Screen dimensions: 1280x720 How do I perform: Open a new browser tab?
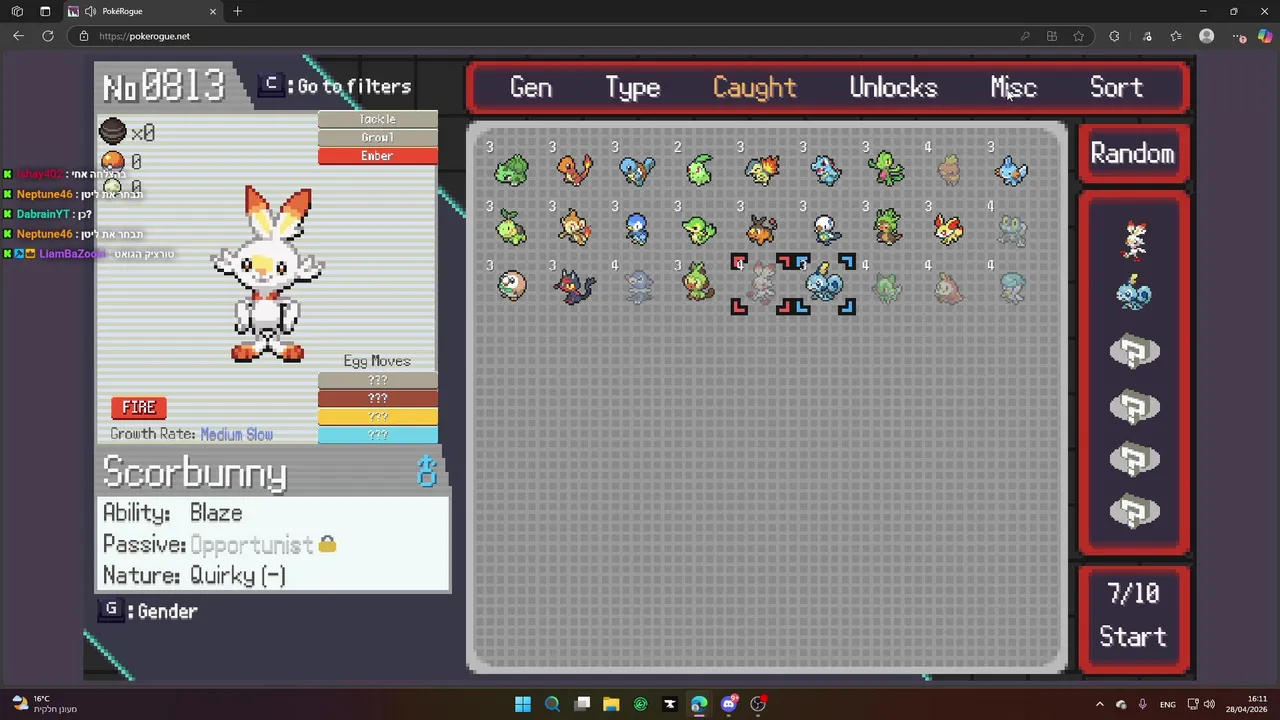[x=237, y=11]
